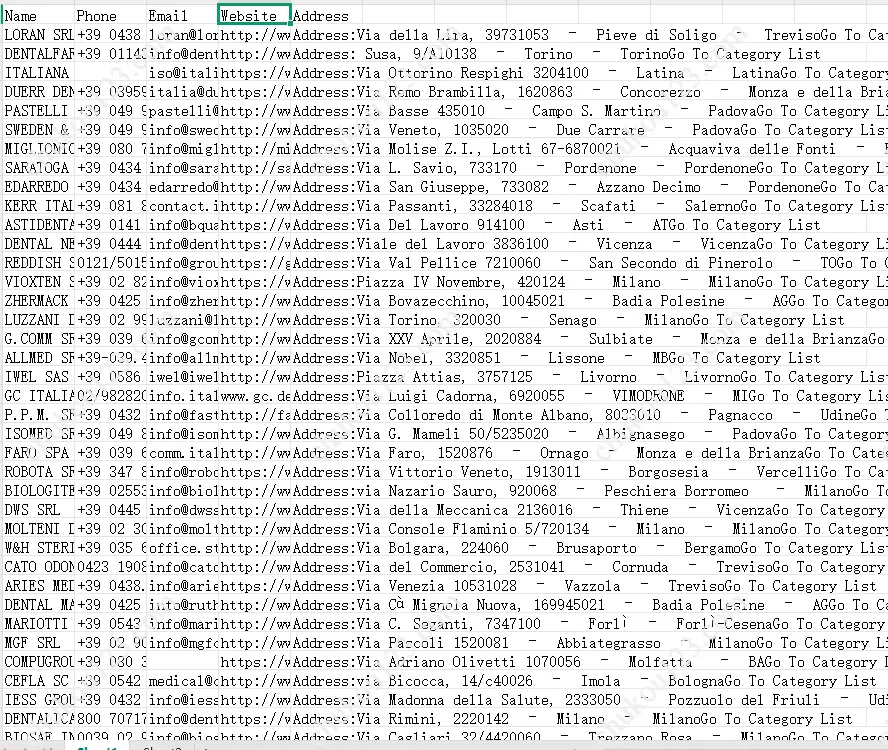Select the Phone header cell
Viewport: 888px width, 750px height.
(110, 16)
